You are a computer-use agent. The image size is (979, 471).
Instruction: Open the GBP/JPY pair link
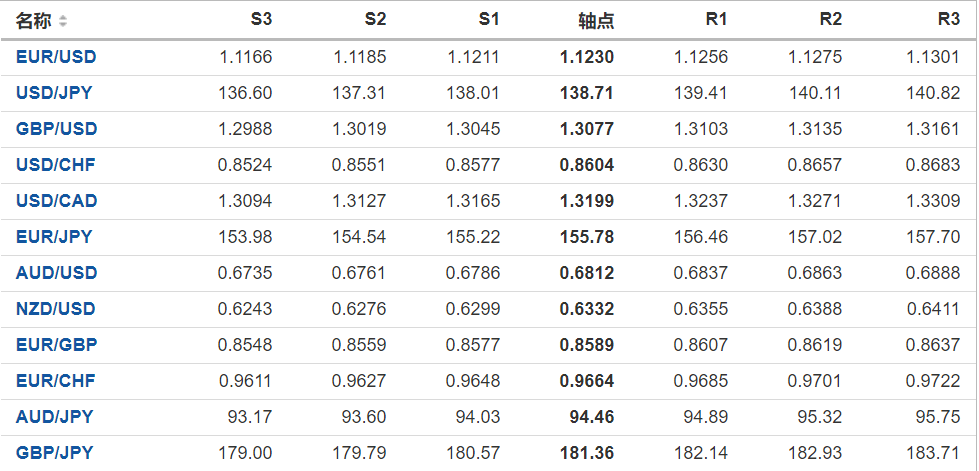54,453
